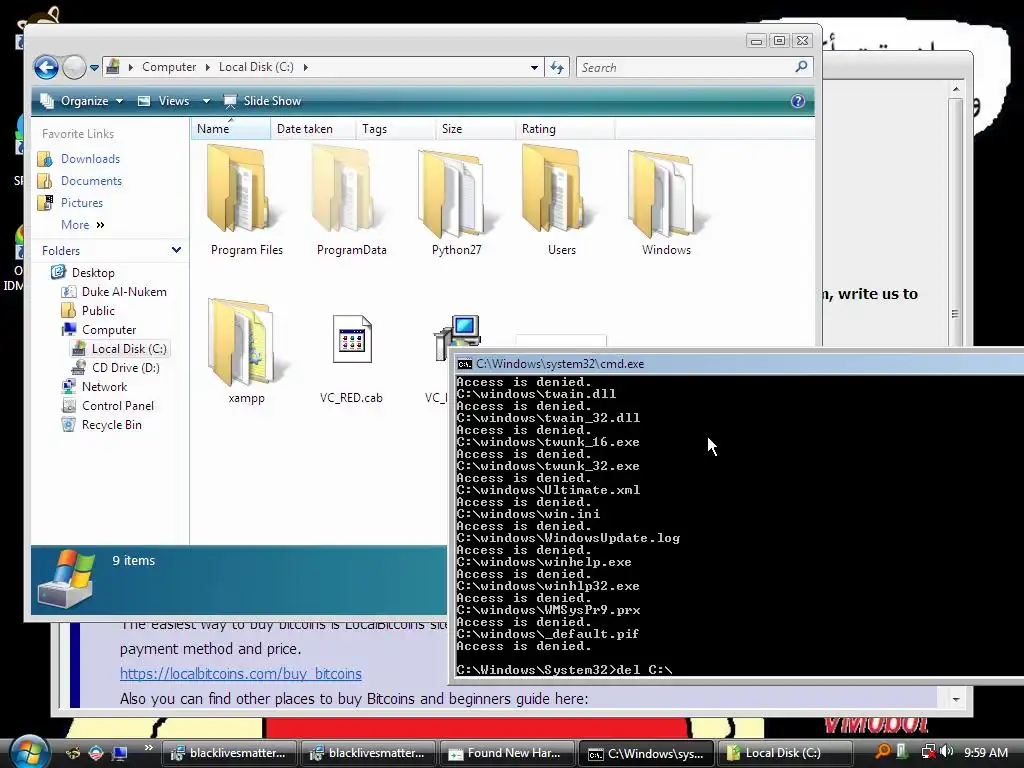
Task: Collapse the Folders pane chevron
Action: click(x=176, y=250)
